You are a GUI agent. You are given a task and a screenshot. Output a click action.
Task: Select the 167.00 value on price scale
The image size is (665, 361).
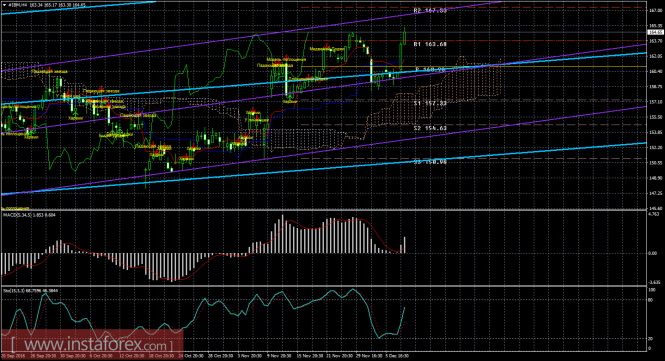point(656,10)
